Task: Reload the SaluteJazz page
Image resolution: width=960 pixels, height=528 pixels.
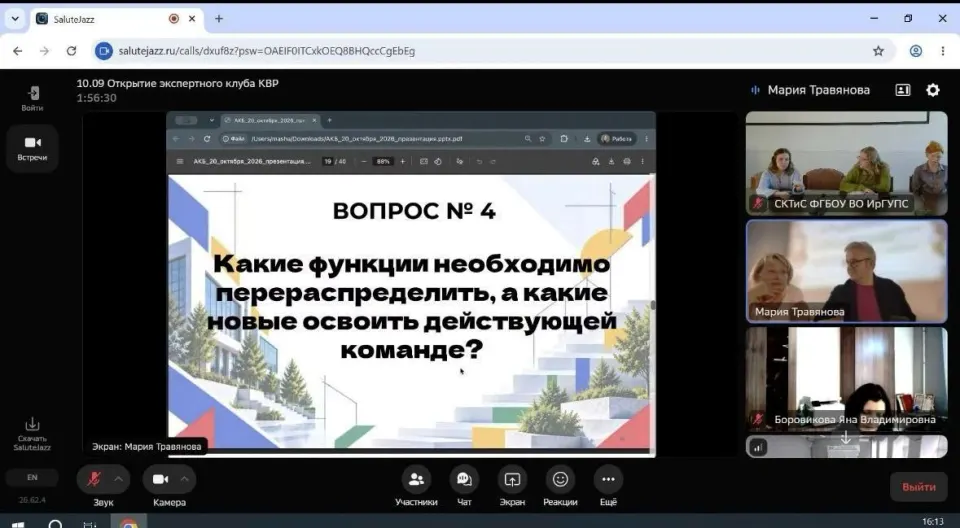Action: (71, 51)
